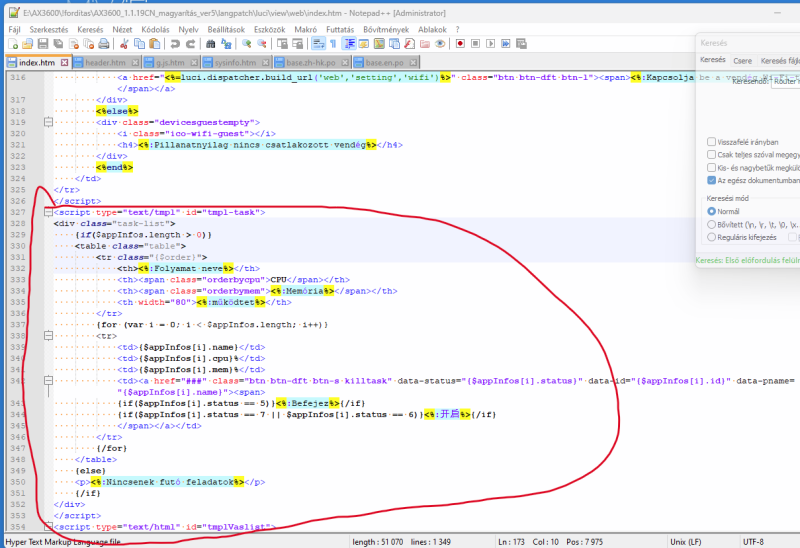Open the Fájl menu
Viewport: 800px width, 548px height.
(x=14, y=30)
